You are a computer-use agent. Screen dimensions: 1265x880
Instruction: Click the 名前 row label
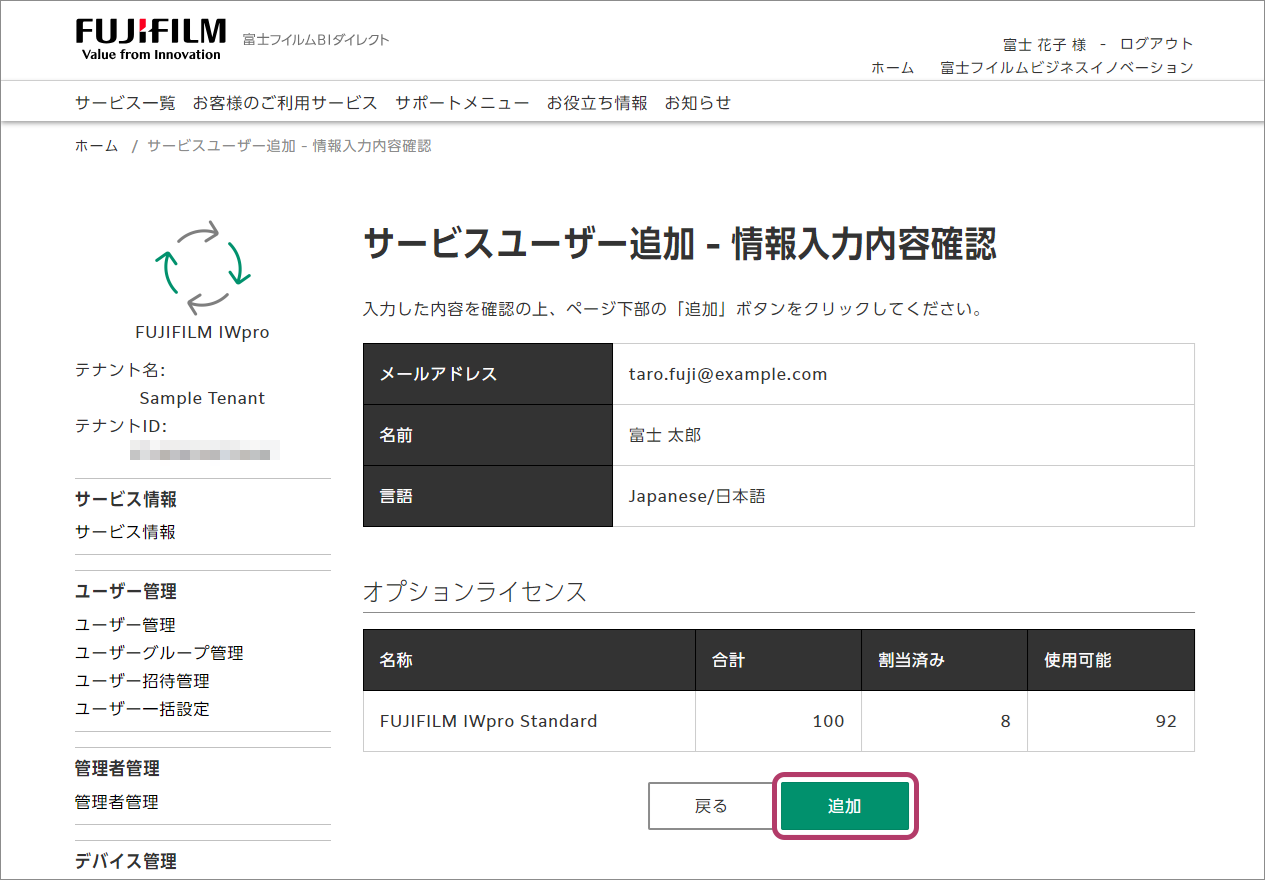396,436
